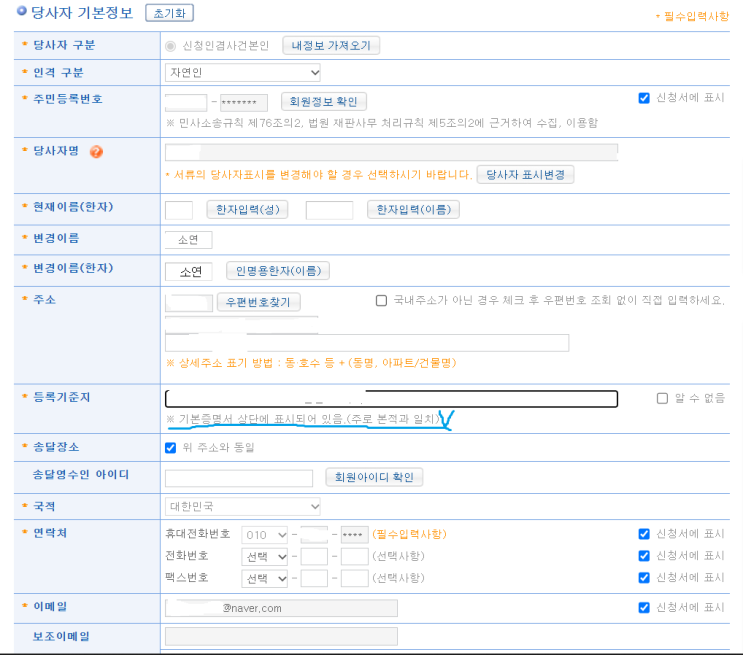Focus the 휴대전화번호 middle digits field
The width and height of the screenshot is (743, 655).
(314, 535)
